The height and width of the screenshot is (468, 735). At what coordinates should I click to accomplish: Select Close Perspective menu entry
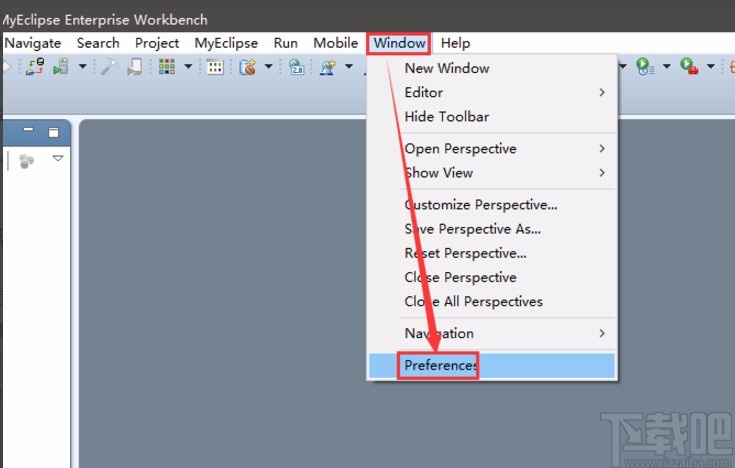[492, 278]
